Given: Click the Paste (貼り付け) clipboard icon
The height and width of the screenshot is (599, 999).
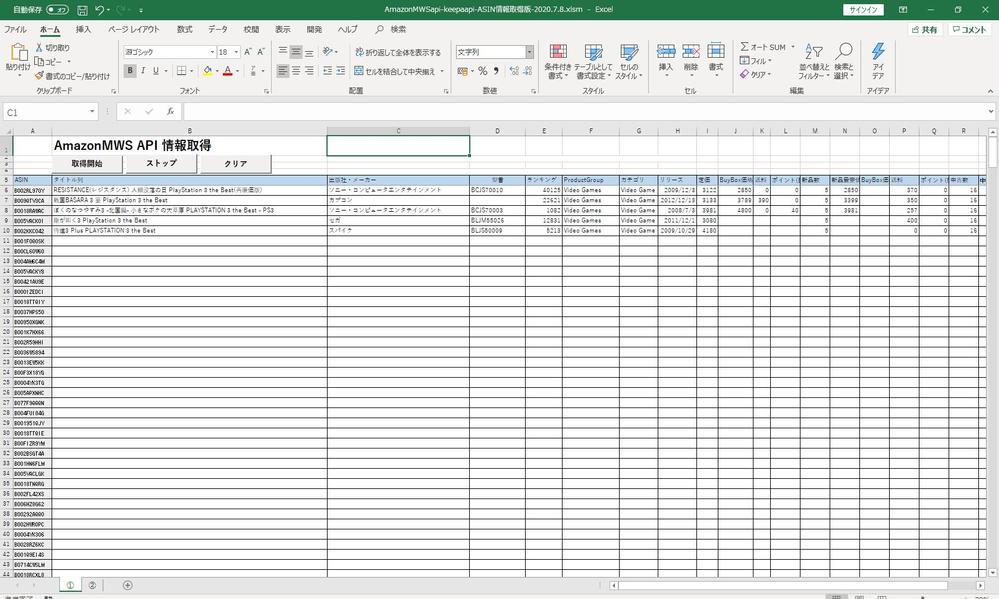Looking at the screenshot, I should tap(18, 53).
